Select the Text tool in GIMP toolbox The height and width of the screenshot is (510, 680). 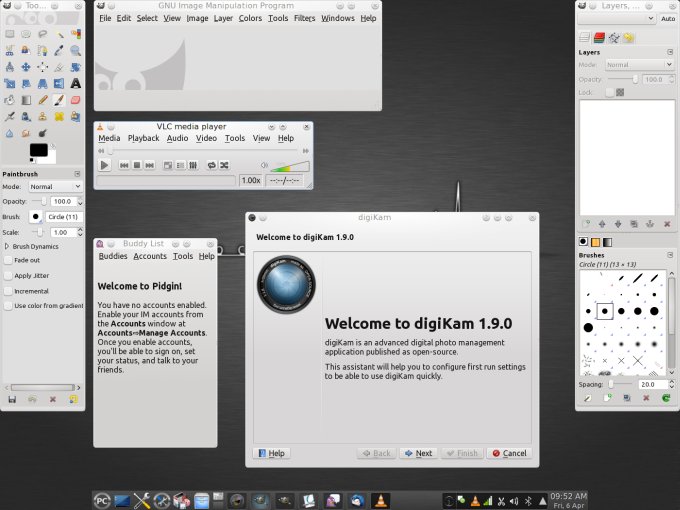76,83
